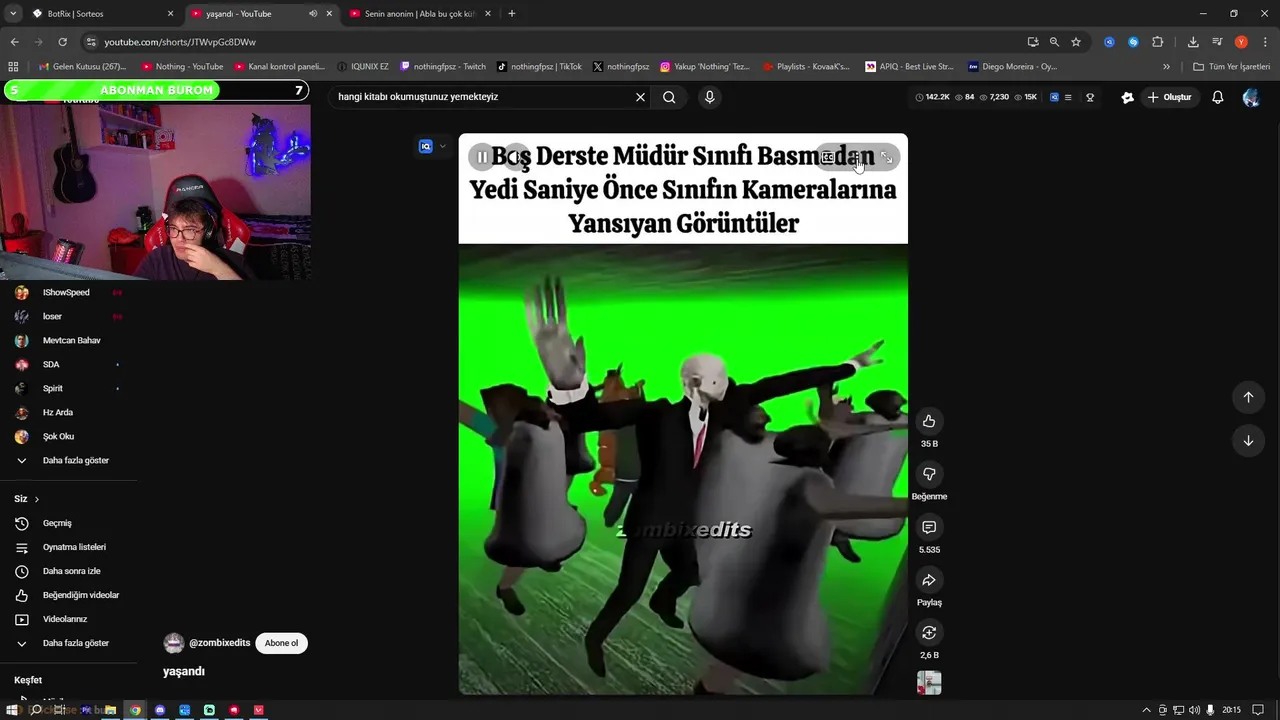Open the short's sound source thumbnail

point(929,683)
